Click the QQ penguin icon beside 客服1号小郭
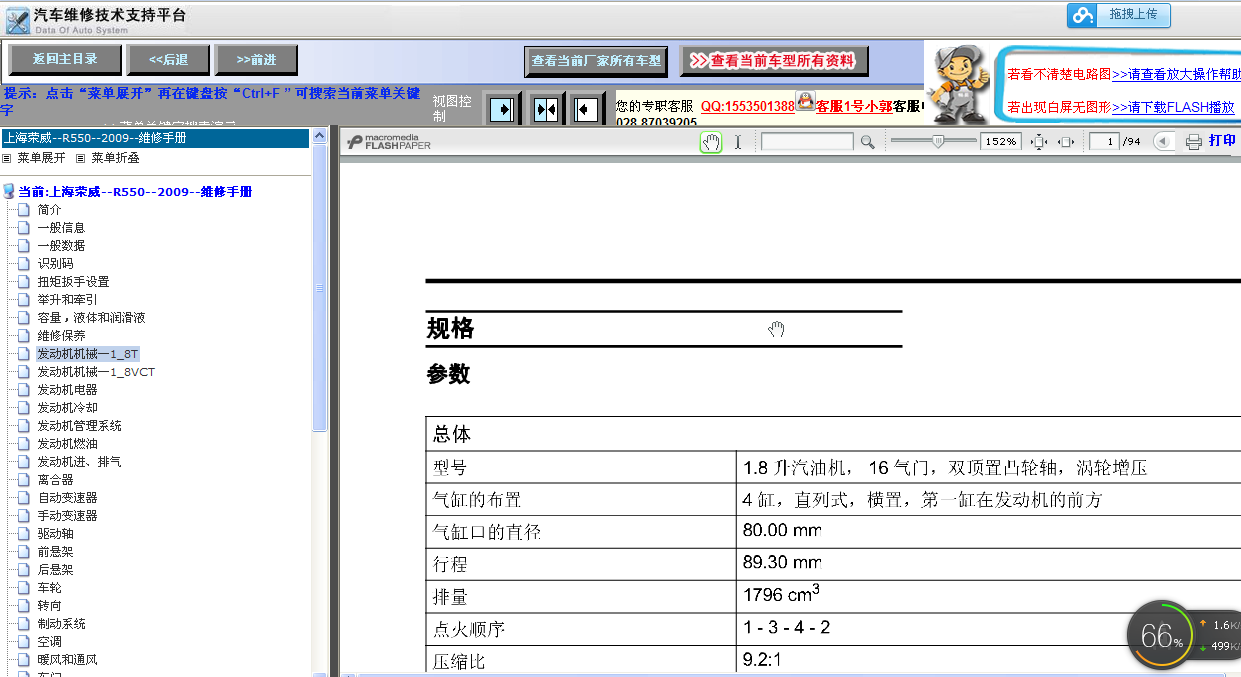Image resolution: width=1241 pixels, height=677 pixels. pos(805,102)
